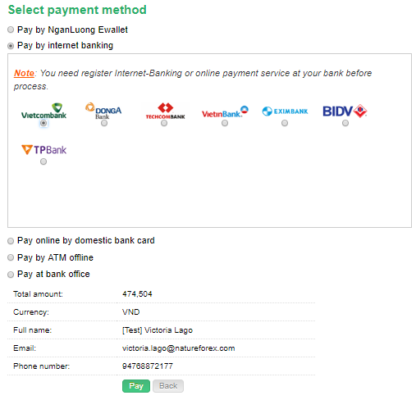This screenshot has width=416, height=400.
Task: Select the radio button under TPBank
Action: pos(43,162)
